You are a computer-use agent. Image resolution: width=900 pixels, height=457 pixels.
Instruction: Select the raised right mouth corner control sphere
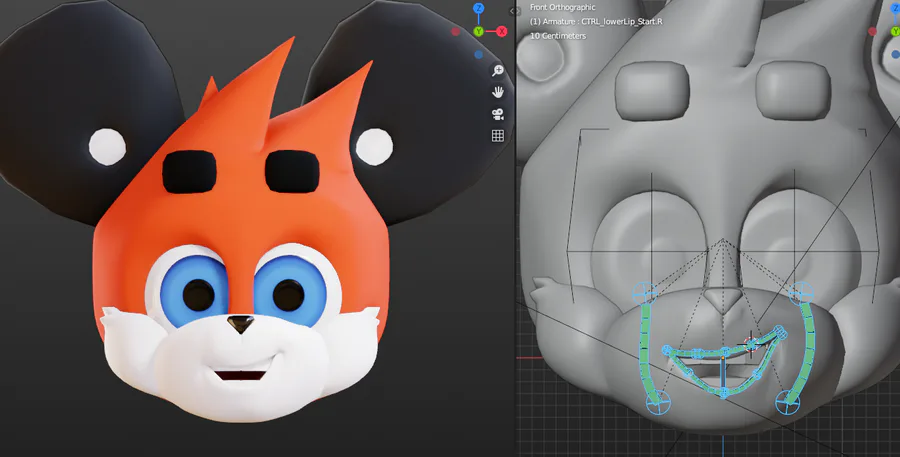coord(779,331)
